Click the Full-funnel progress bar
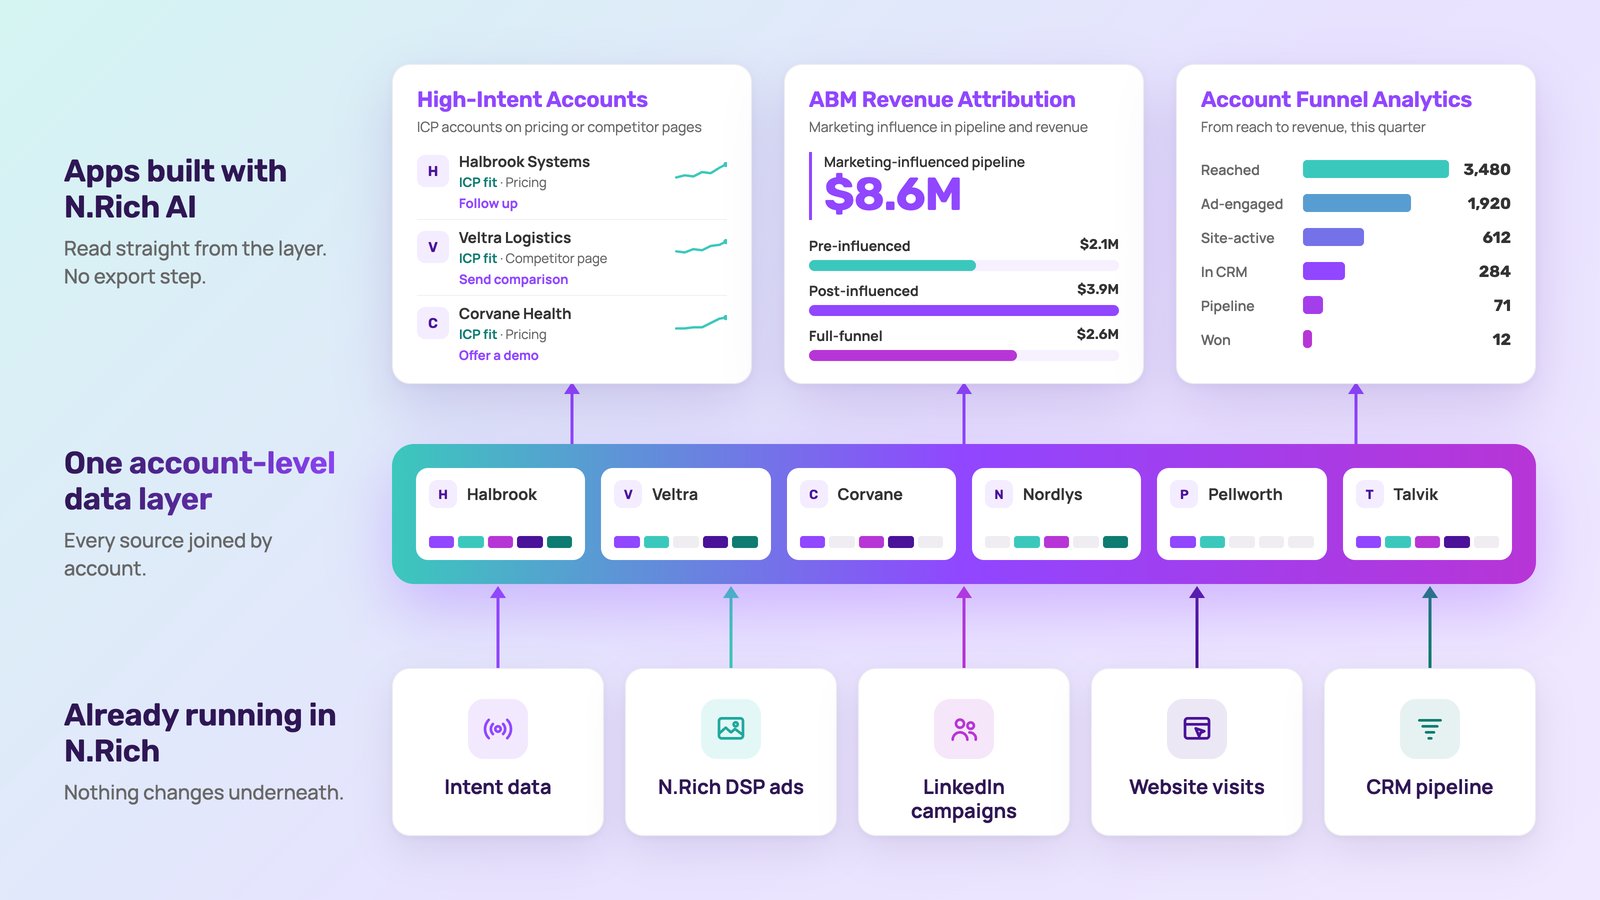1600x900 pixels. point(964,356)
